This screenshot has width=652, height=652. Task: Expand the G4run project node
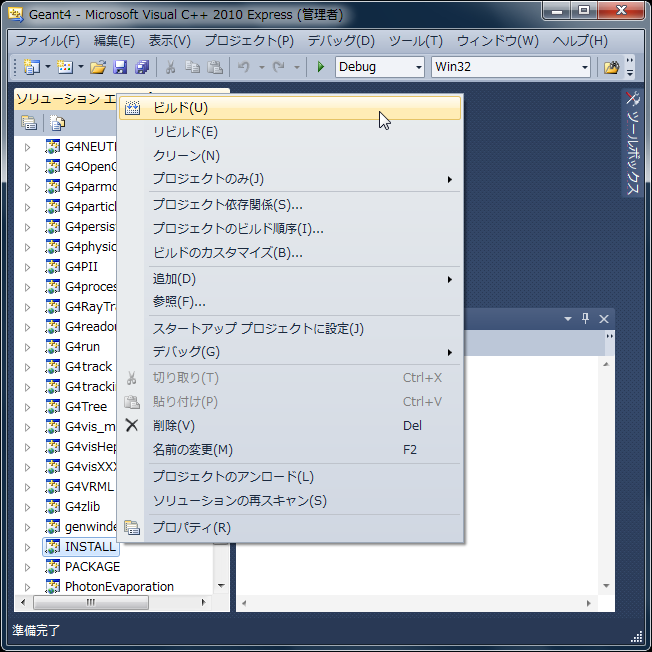27,347
